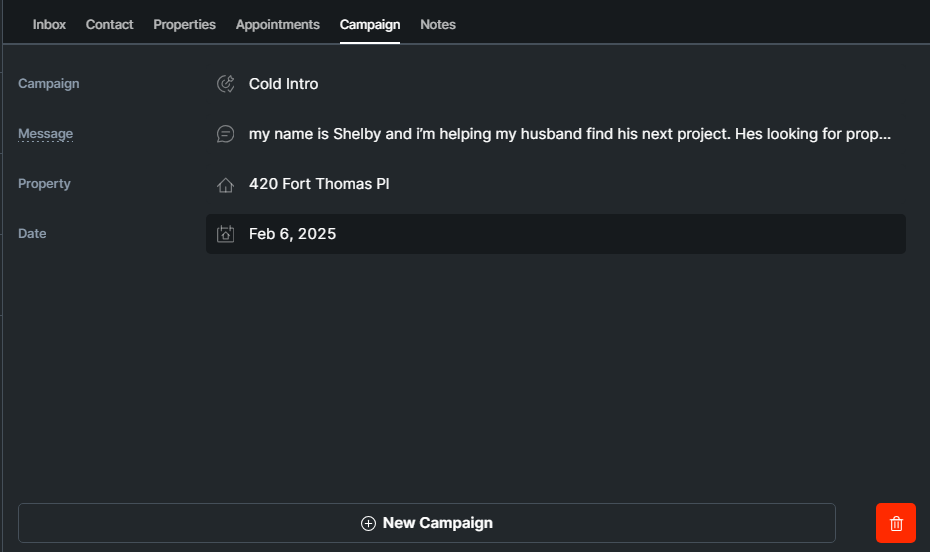The width and height of the screenshot is (930, 552).
Task: Click the calendar icon in Date field
Action: (226, 235)
